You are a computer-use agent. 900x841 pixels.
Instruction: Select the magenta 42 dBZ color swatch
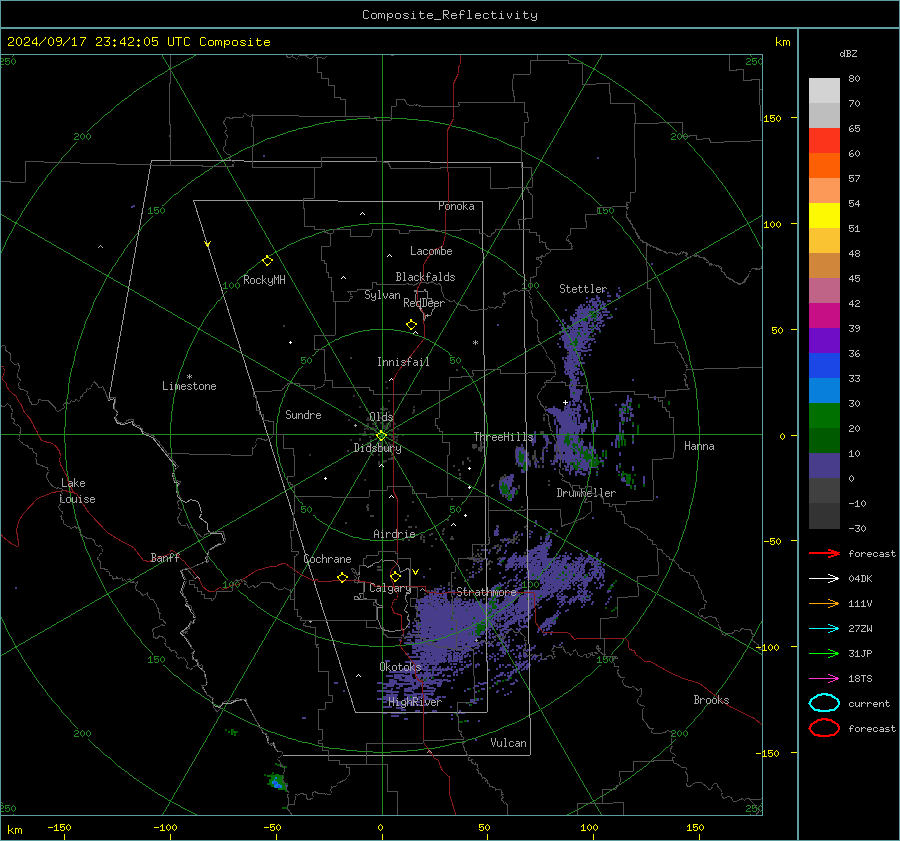pyautogui.click(x=824, y=316)
